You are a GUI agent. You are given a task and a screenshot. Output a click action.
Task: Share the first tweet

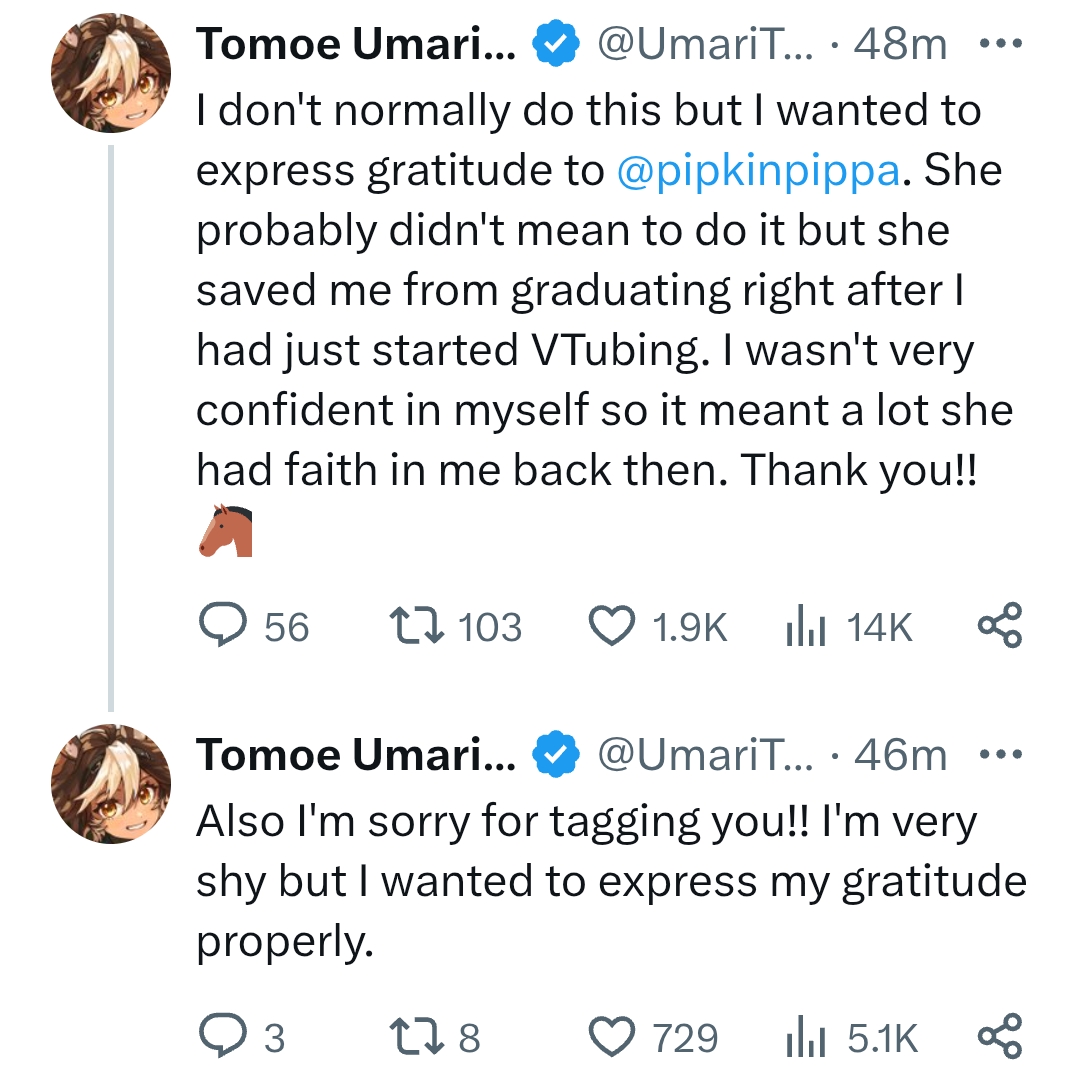pos(999,625)
